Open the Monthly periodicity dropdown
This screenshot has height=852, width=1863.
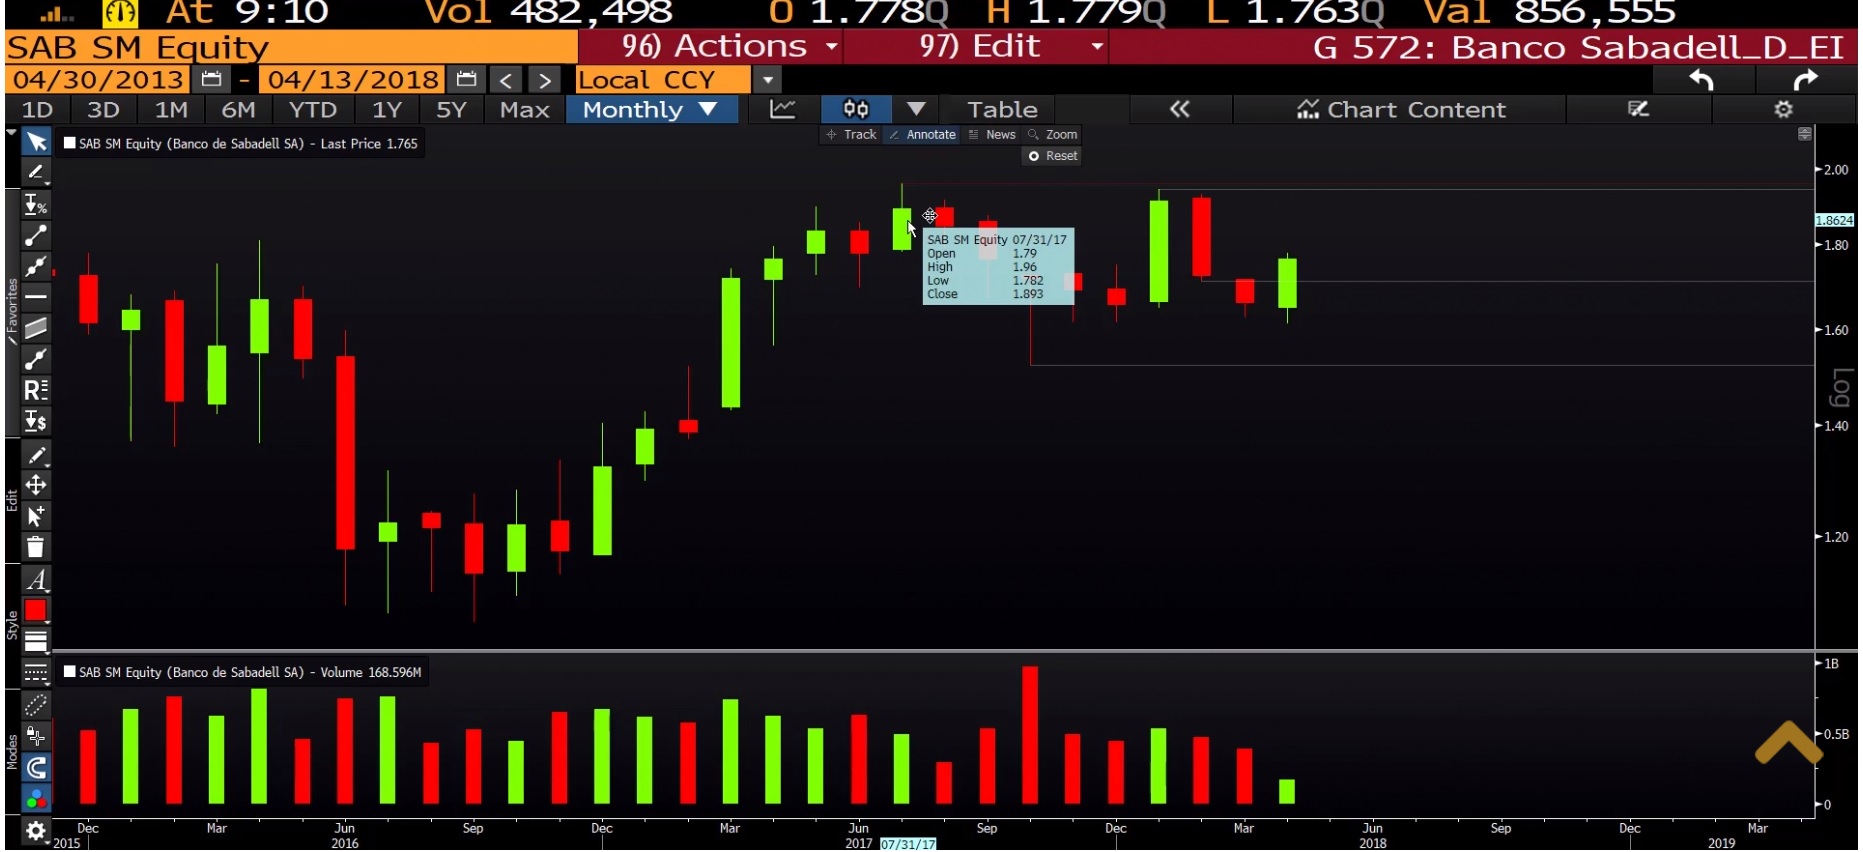(x=652, y=109)
